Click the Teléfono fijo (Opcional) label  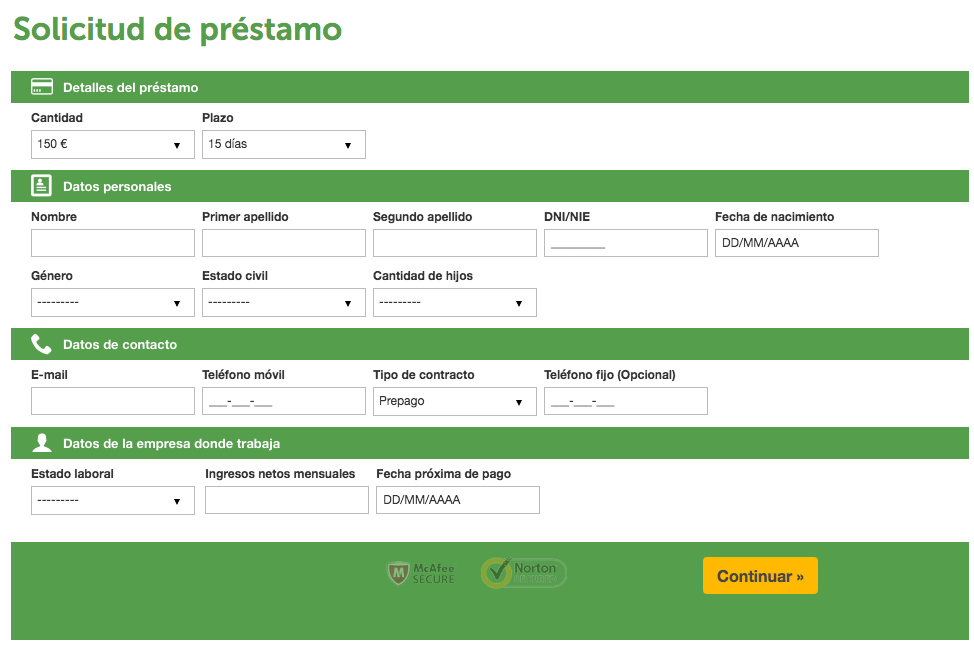point(609,374)
